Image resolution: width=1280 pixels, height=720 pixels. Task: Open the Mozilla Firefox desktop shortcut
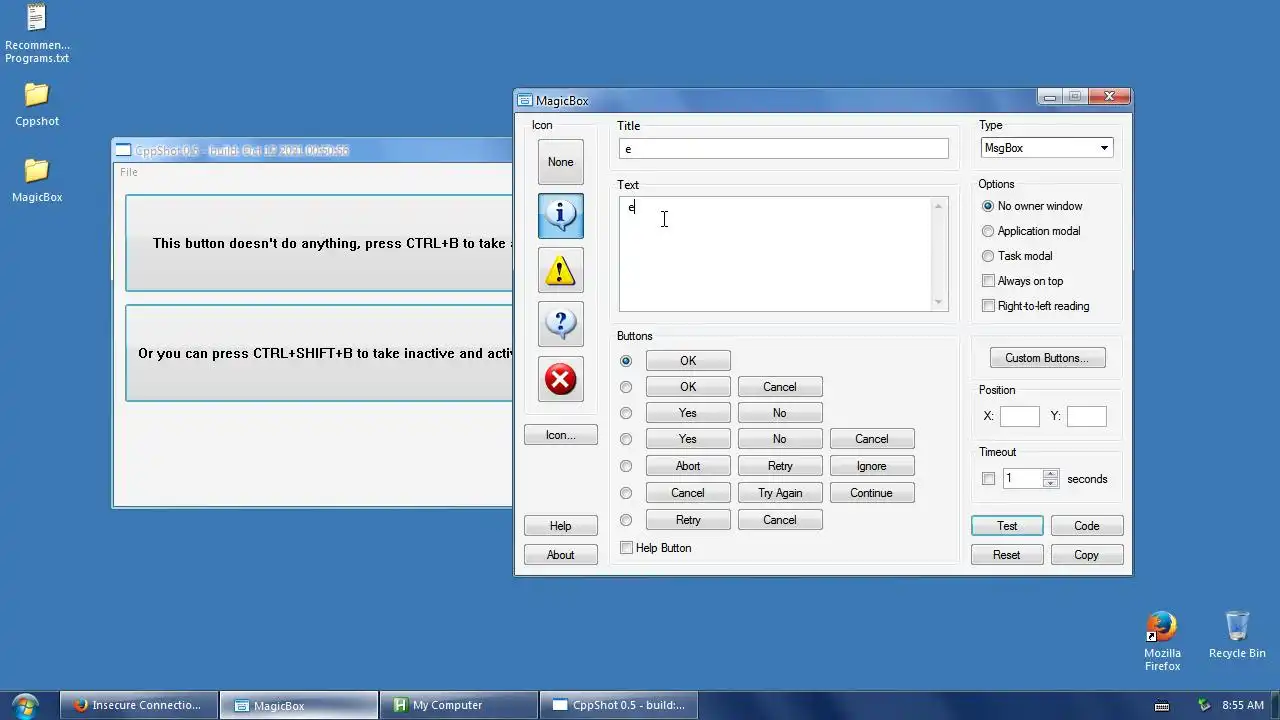point(1162,641)
